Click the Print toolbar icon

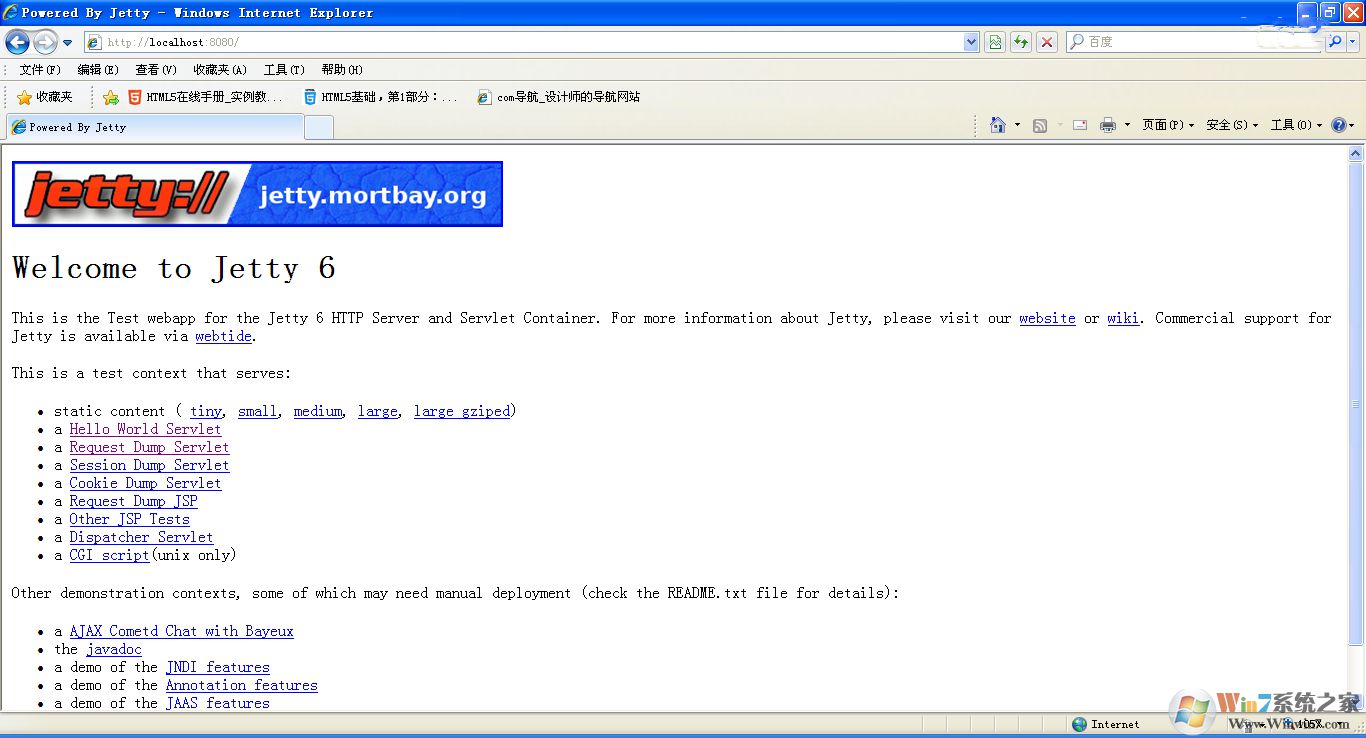[1108, 125]
